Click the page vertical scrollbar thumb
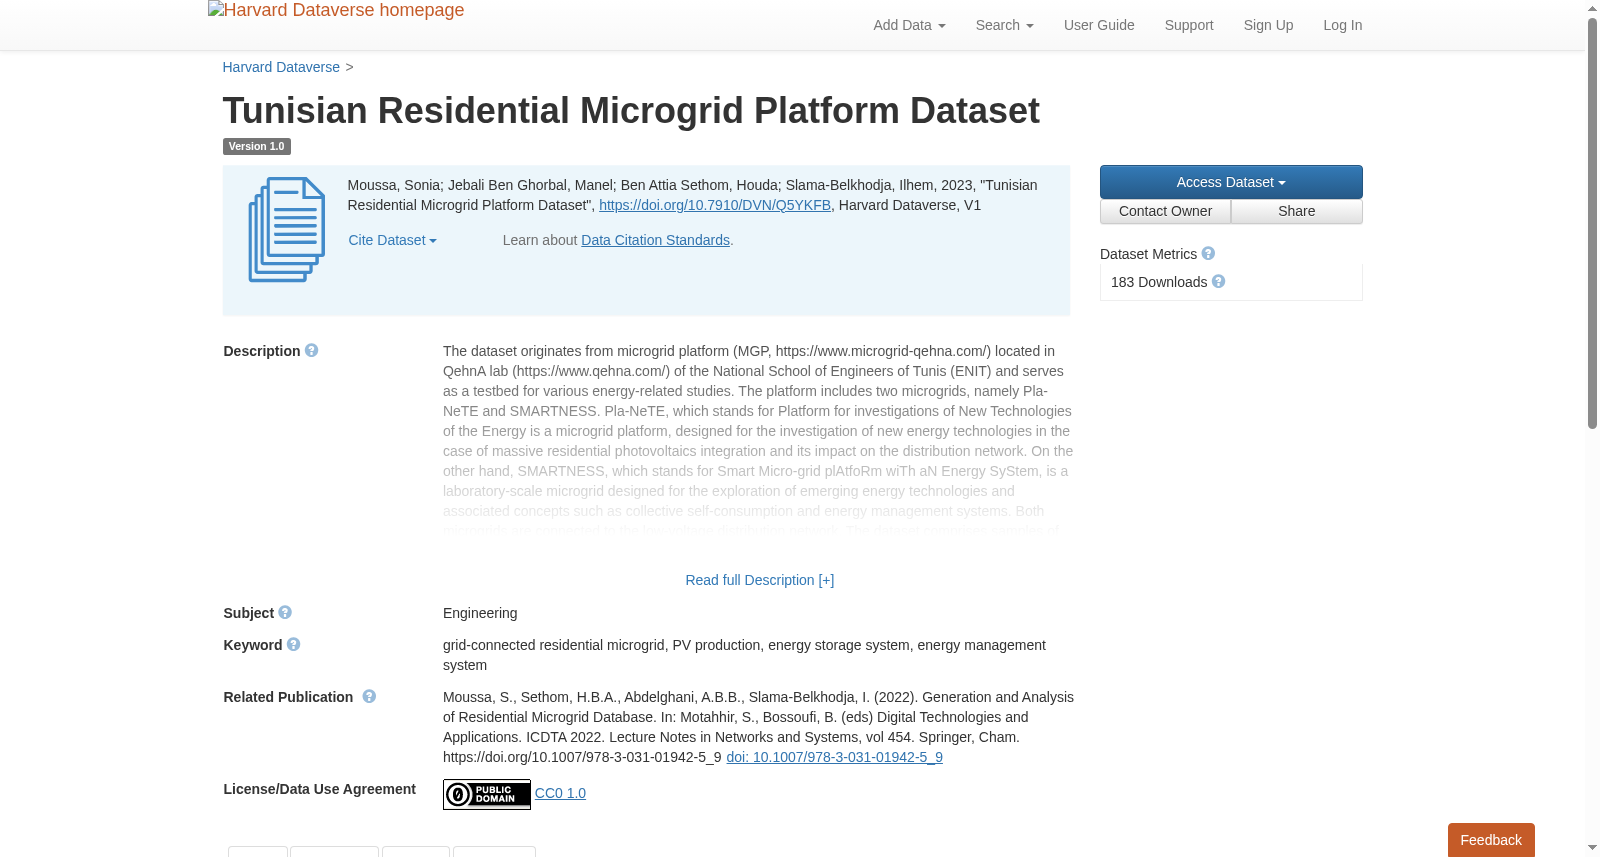This screenshot has width=1600, height=857. [x=1592, y=222]
